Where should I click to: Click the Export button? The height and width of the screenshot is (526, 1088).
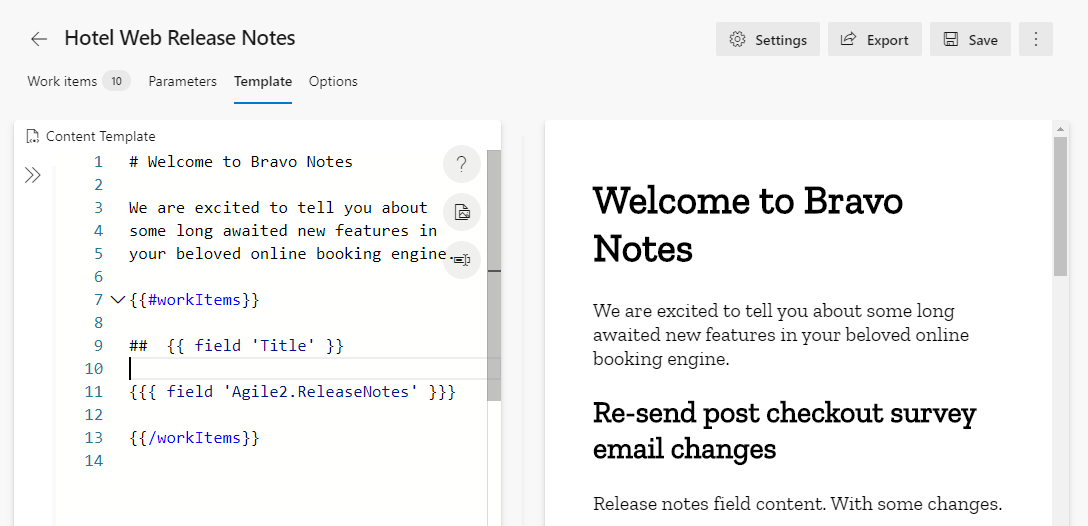click(874, 40)
